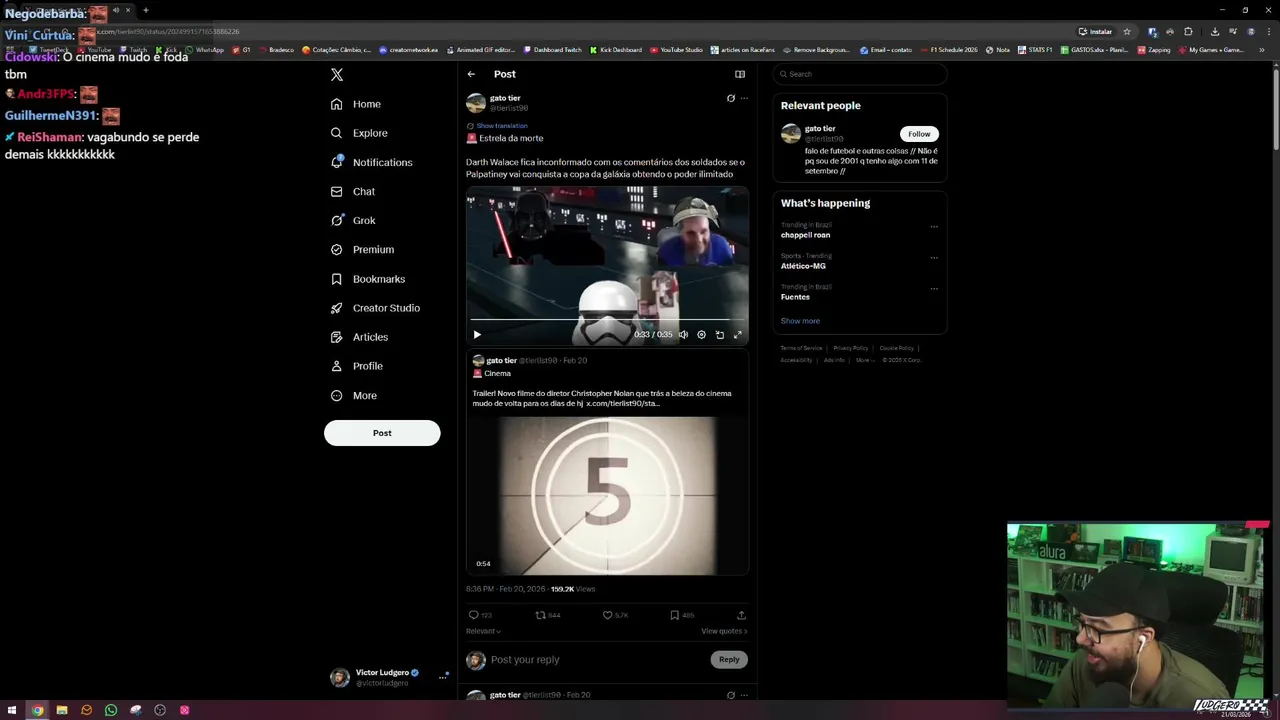The image size is (1280, 720).
Task: Open File Explorer from the taskbar
Action: coord(62,710)
